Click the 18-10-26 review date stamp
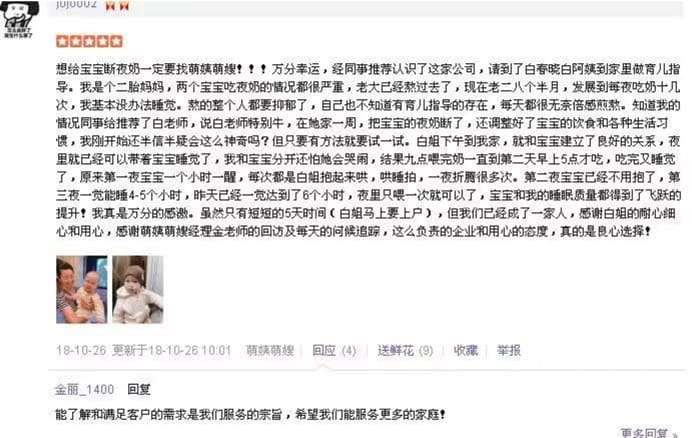The image size is (692, 438). click(x=81, y=350)
